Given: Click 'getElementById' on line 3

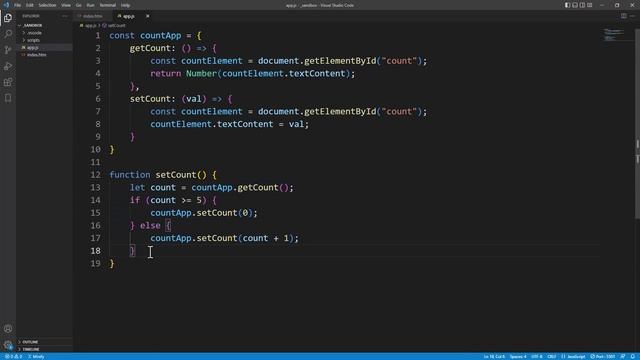Looking at the screenshot, I should click(340, 61).
